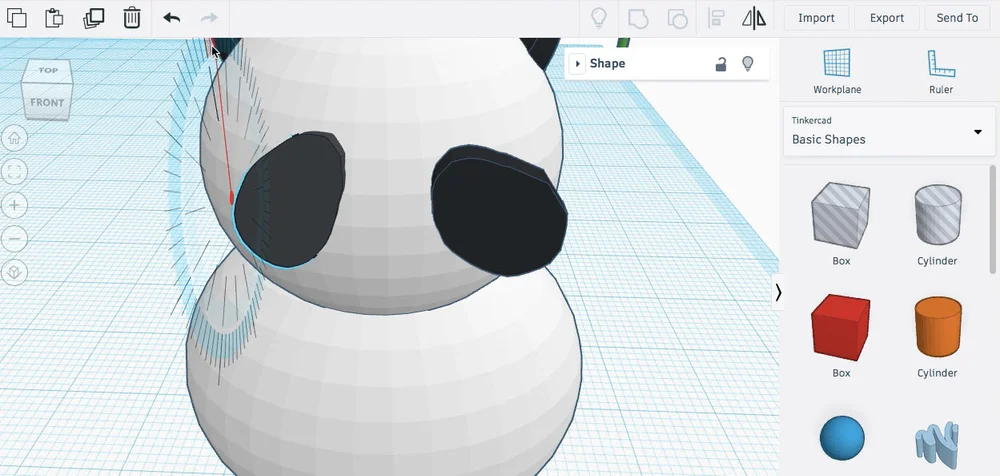Click FRONT face of the view cube
1000x476 pixels.
tap(47, 103)
